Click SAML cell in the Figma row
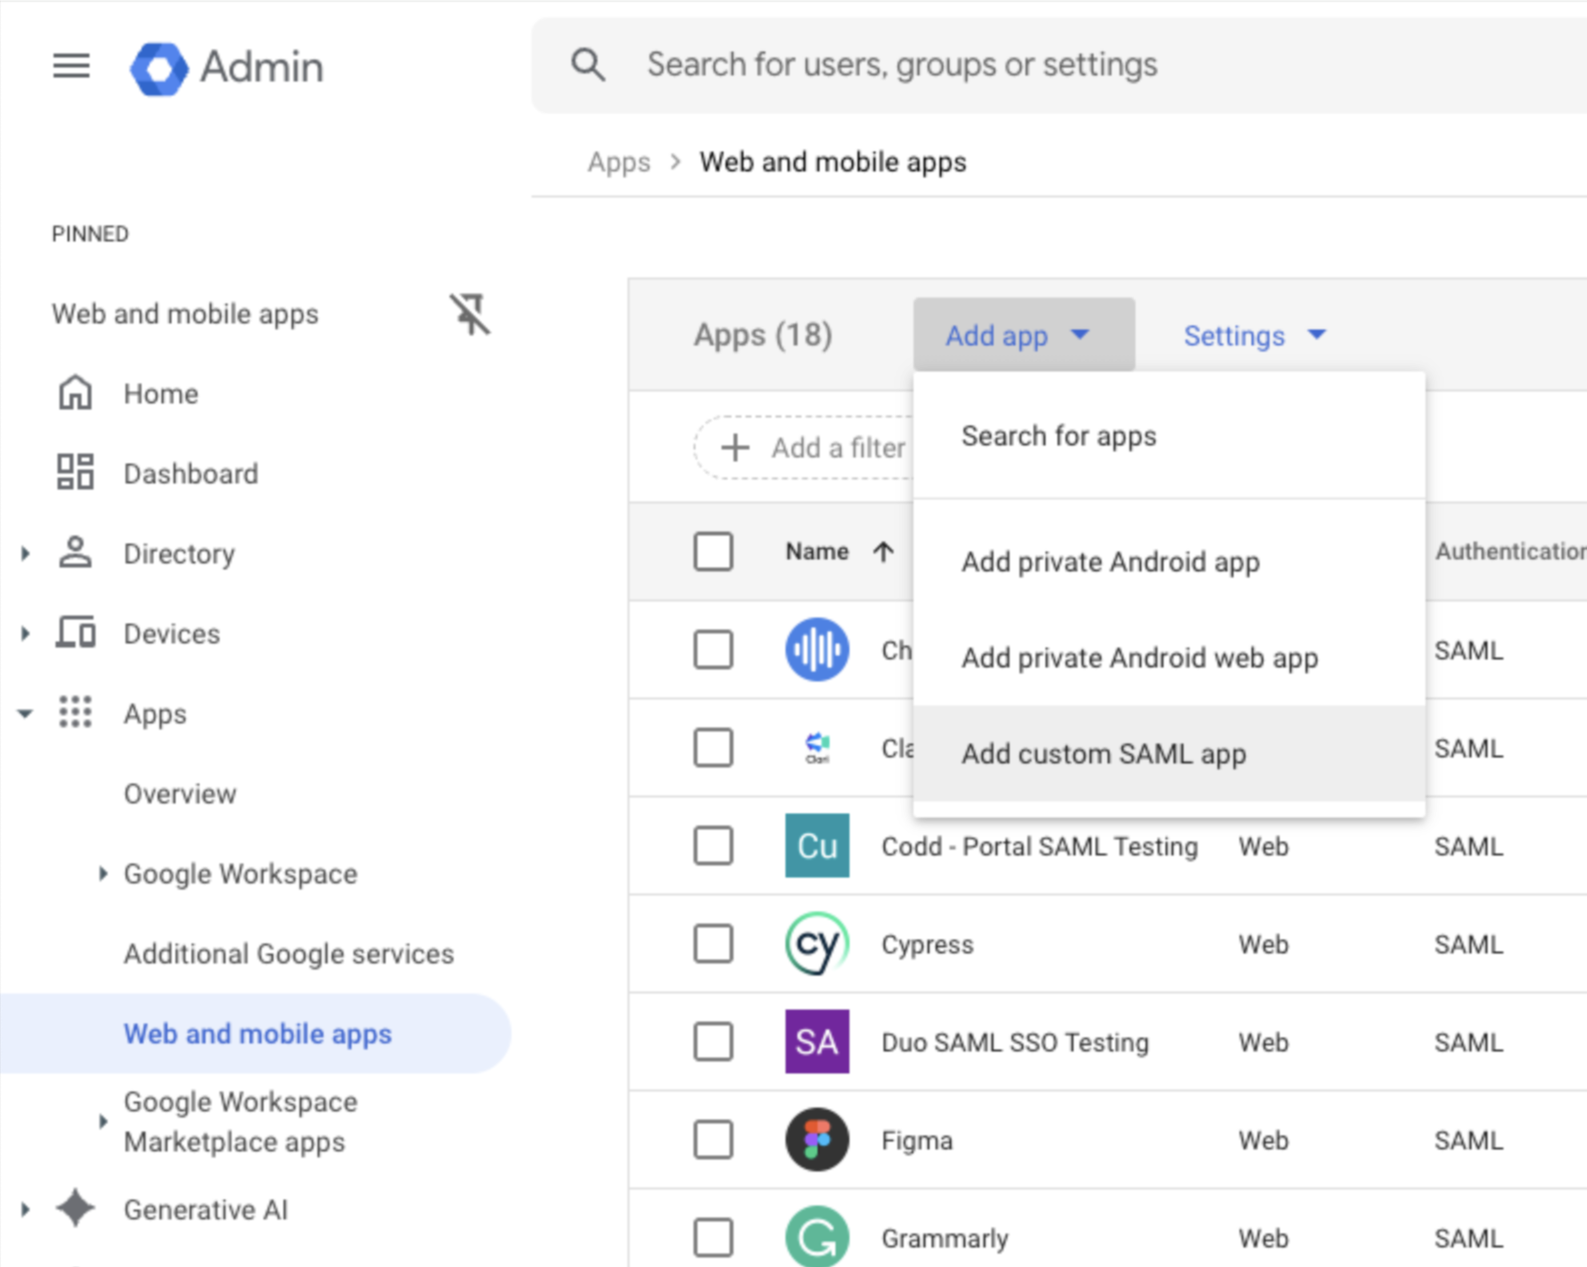 [x=1468, y=1141]
